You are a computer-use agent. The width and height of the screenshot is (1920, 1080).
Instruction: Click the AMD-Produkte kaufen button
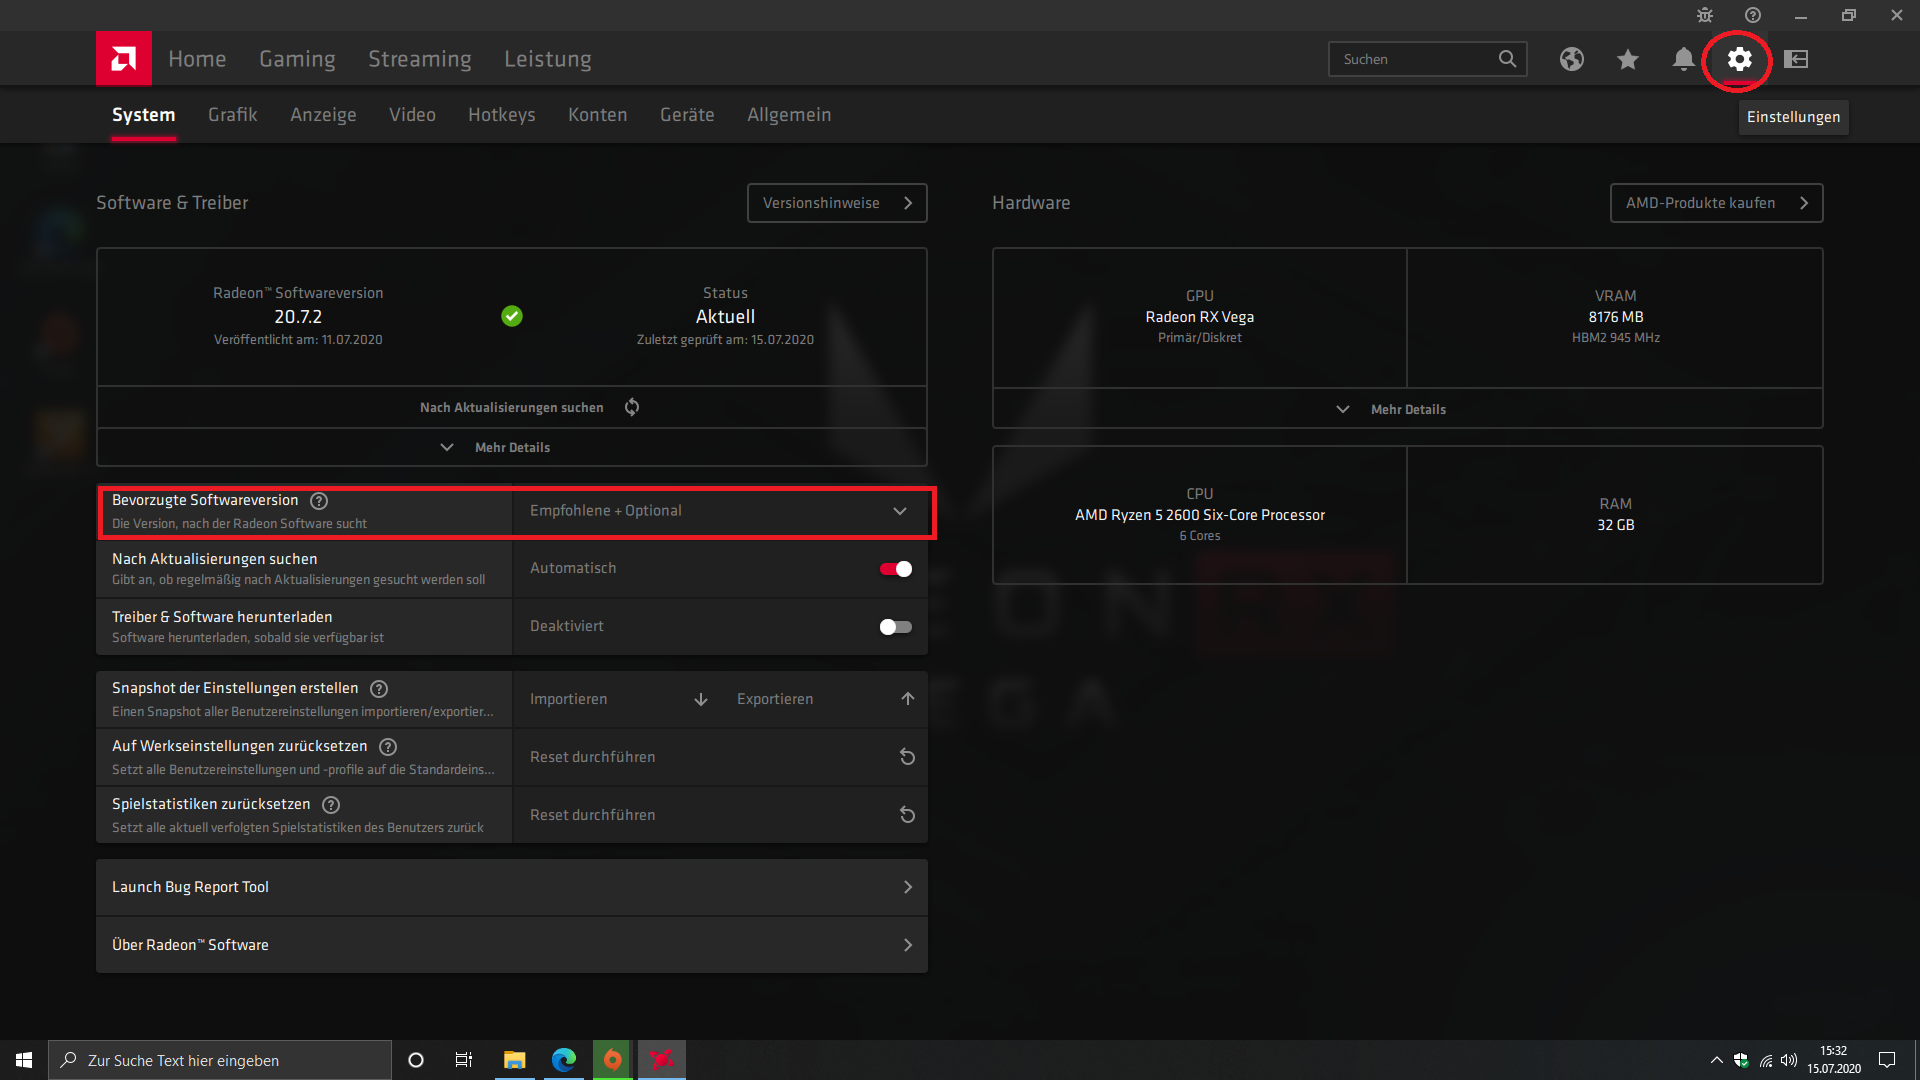[x=1716, y=203]
